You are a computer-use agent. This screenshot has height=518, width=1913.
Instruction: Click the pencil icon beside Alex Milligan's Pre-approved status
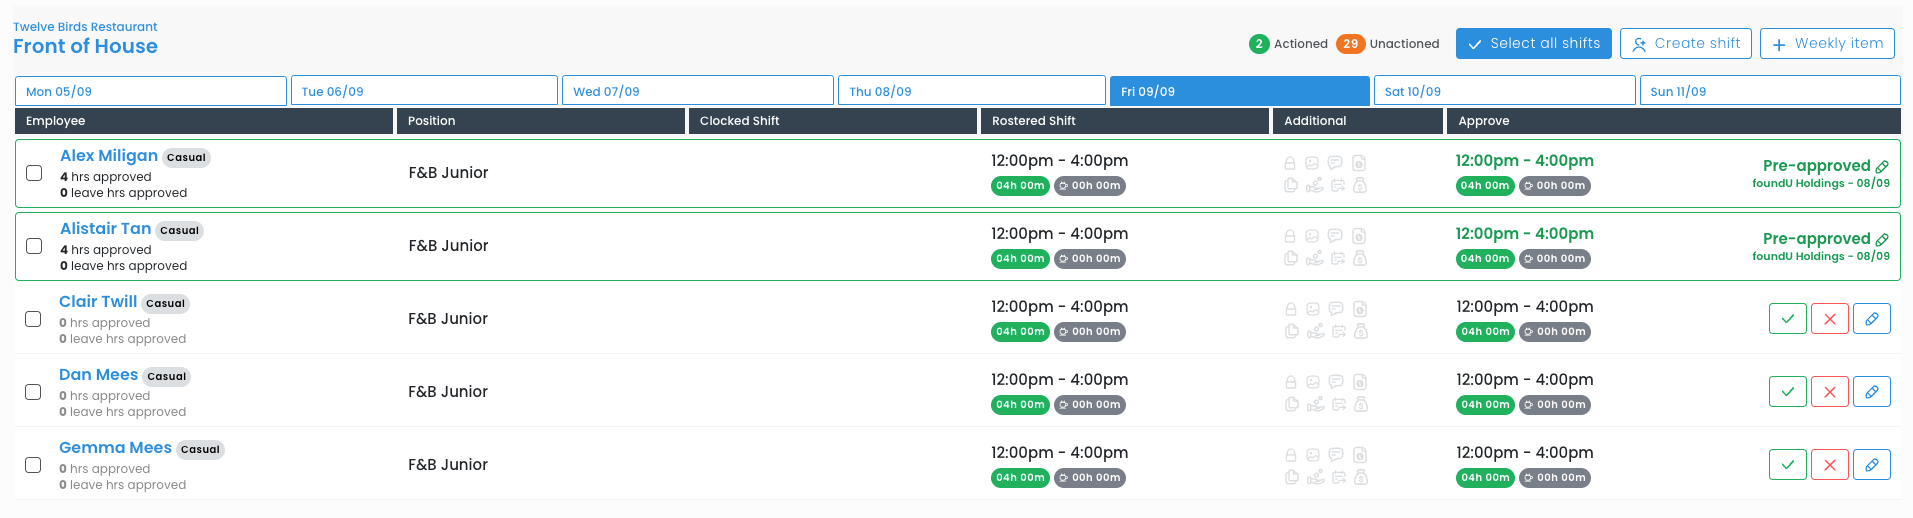(1882, 167)
